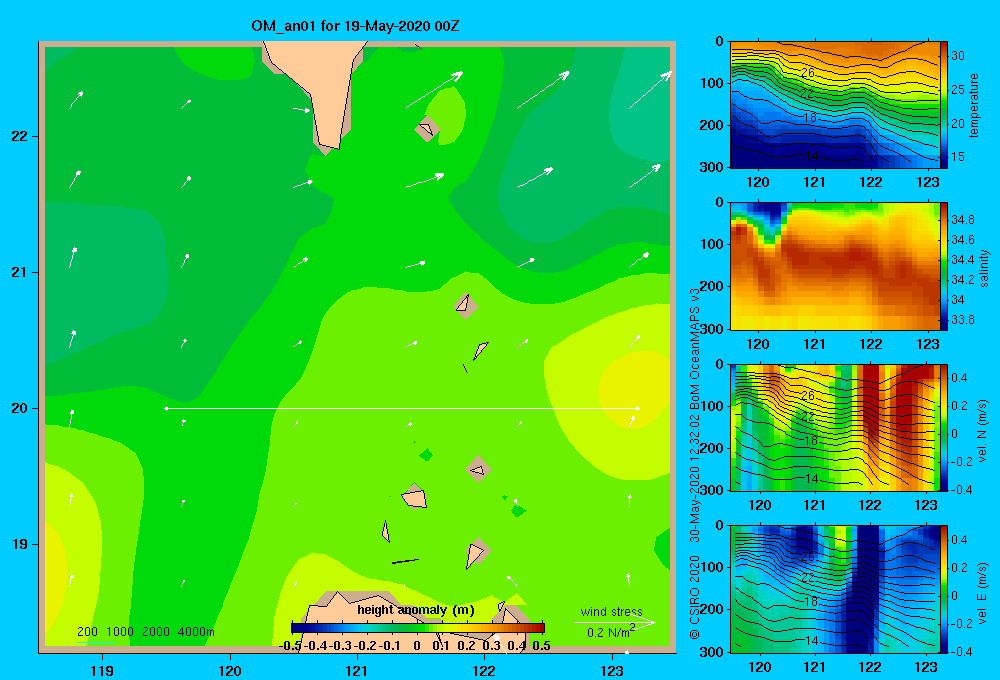
Task: Click the western endpoint of the transect line
Action: pos(166,408)
